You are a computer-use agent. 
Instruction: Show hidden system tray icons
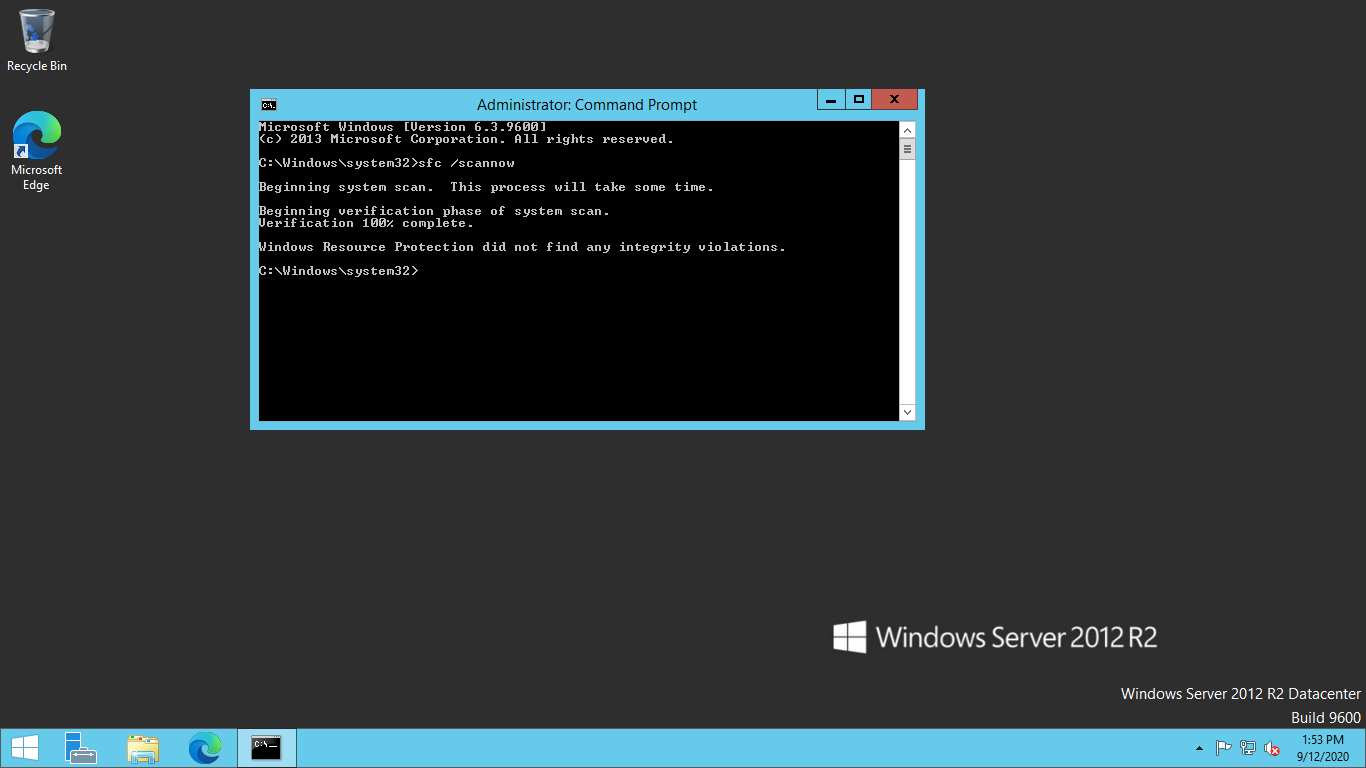tap(1199, 748)
